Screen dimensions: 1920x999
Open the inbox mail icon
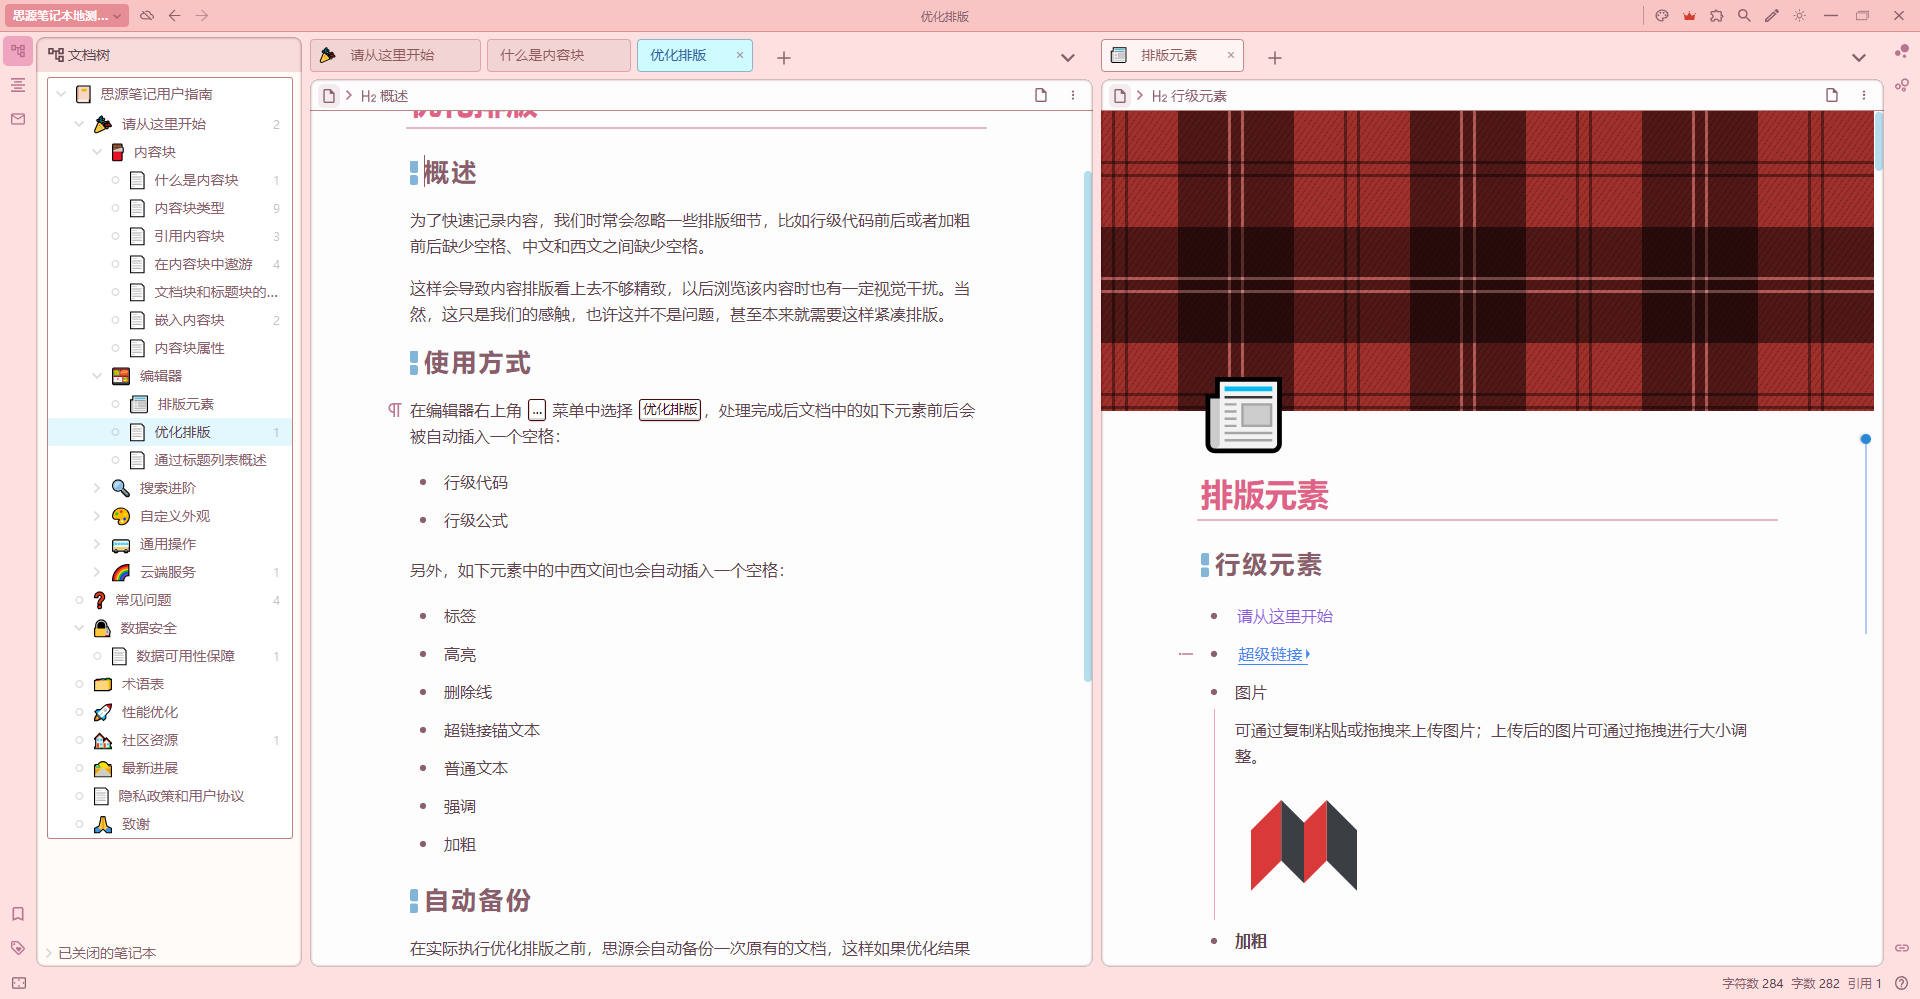(16, 118)
